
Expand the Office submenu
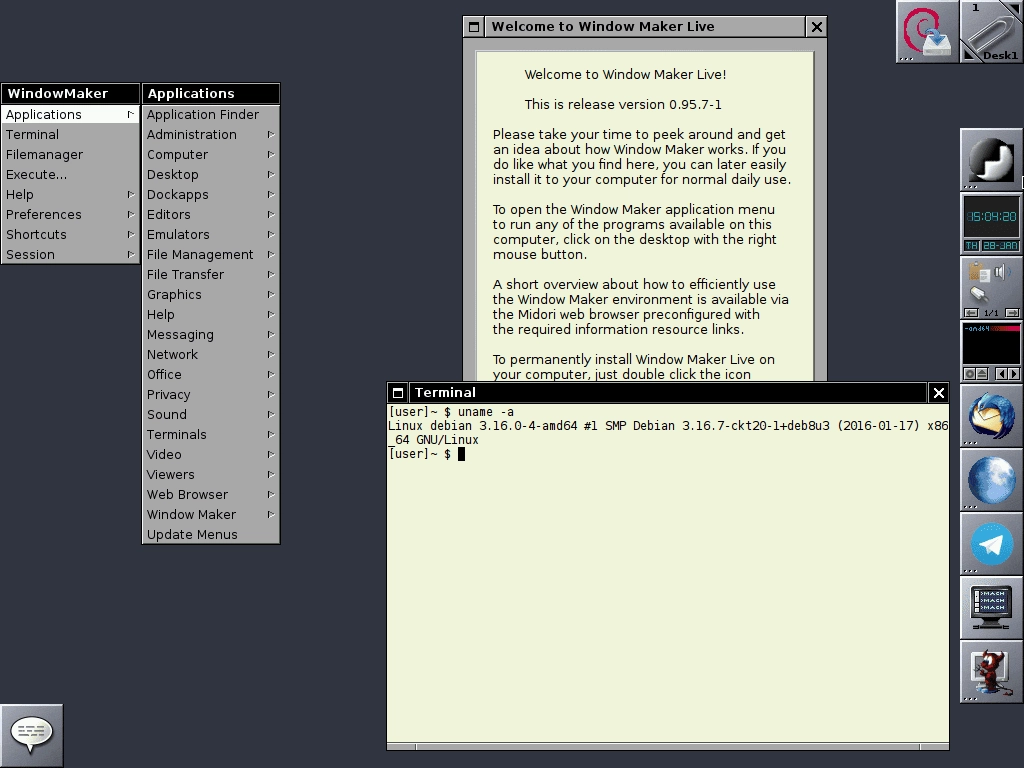tap(211, 374)
